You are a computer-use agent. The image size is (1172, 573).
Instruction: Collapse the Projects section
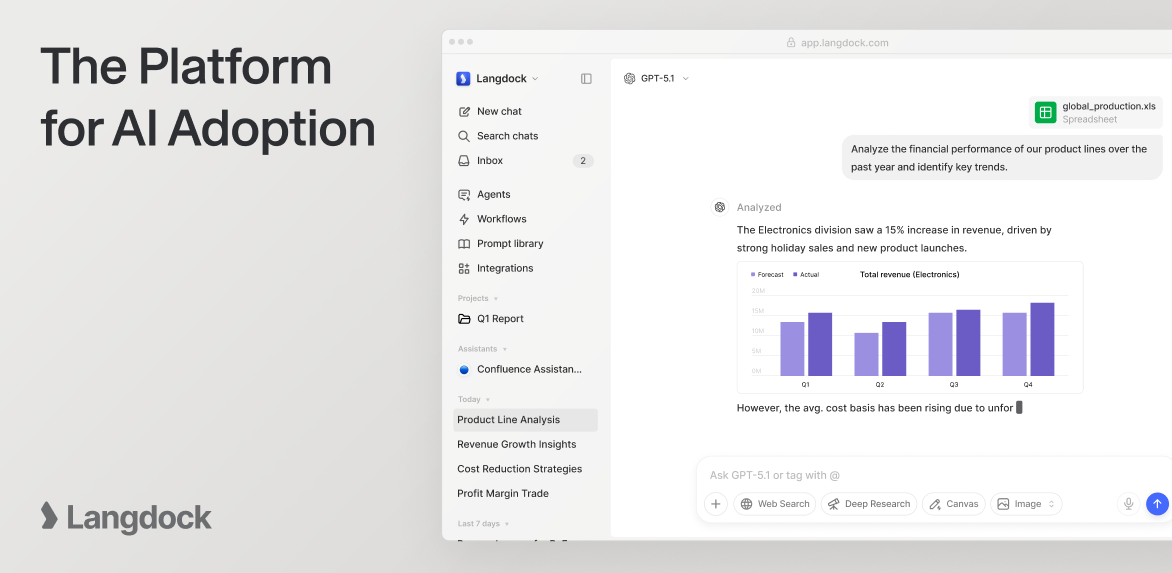[478, 298]
